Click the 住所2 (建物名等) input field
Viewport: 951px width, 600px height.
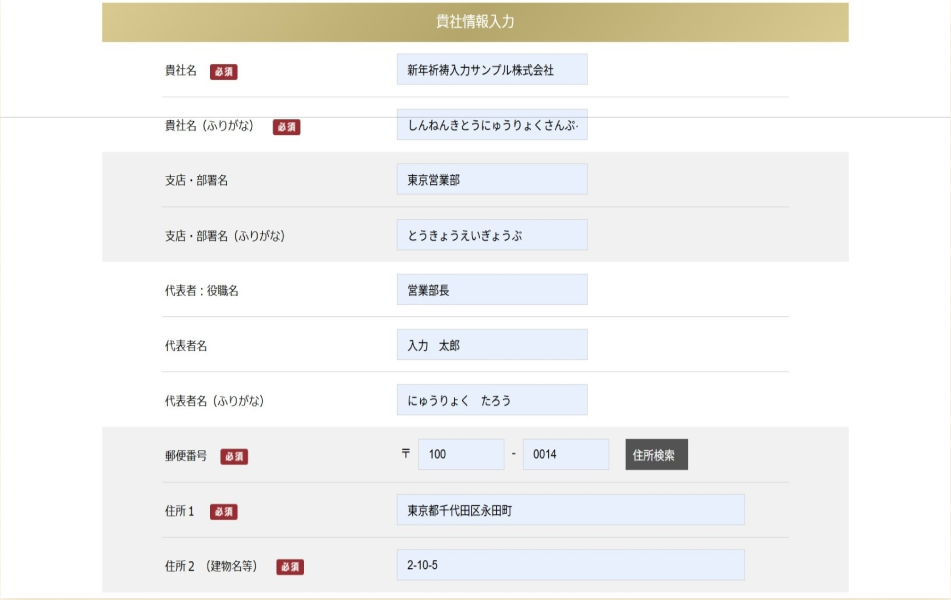click(x=570, y=565)
